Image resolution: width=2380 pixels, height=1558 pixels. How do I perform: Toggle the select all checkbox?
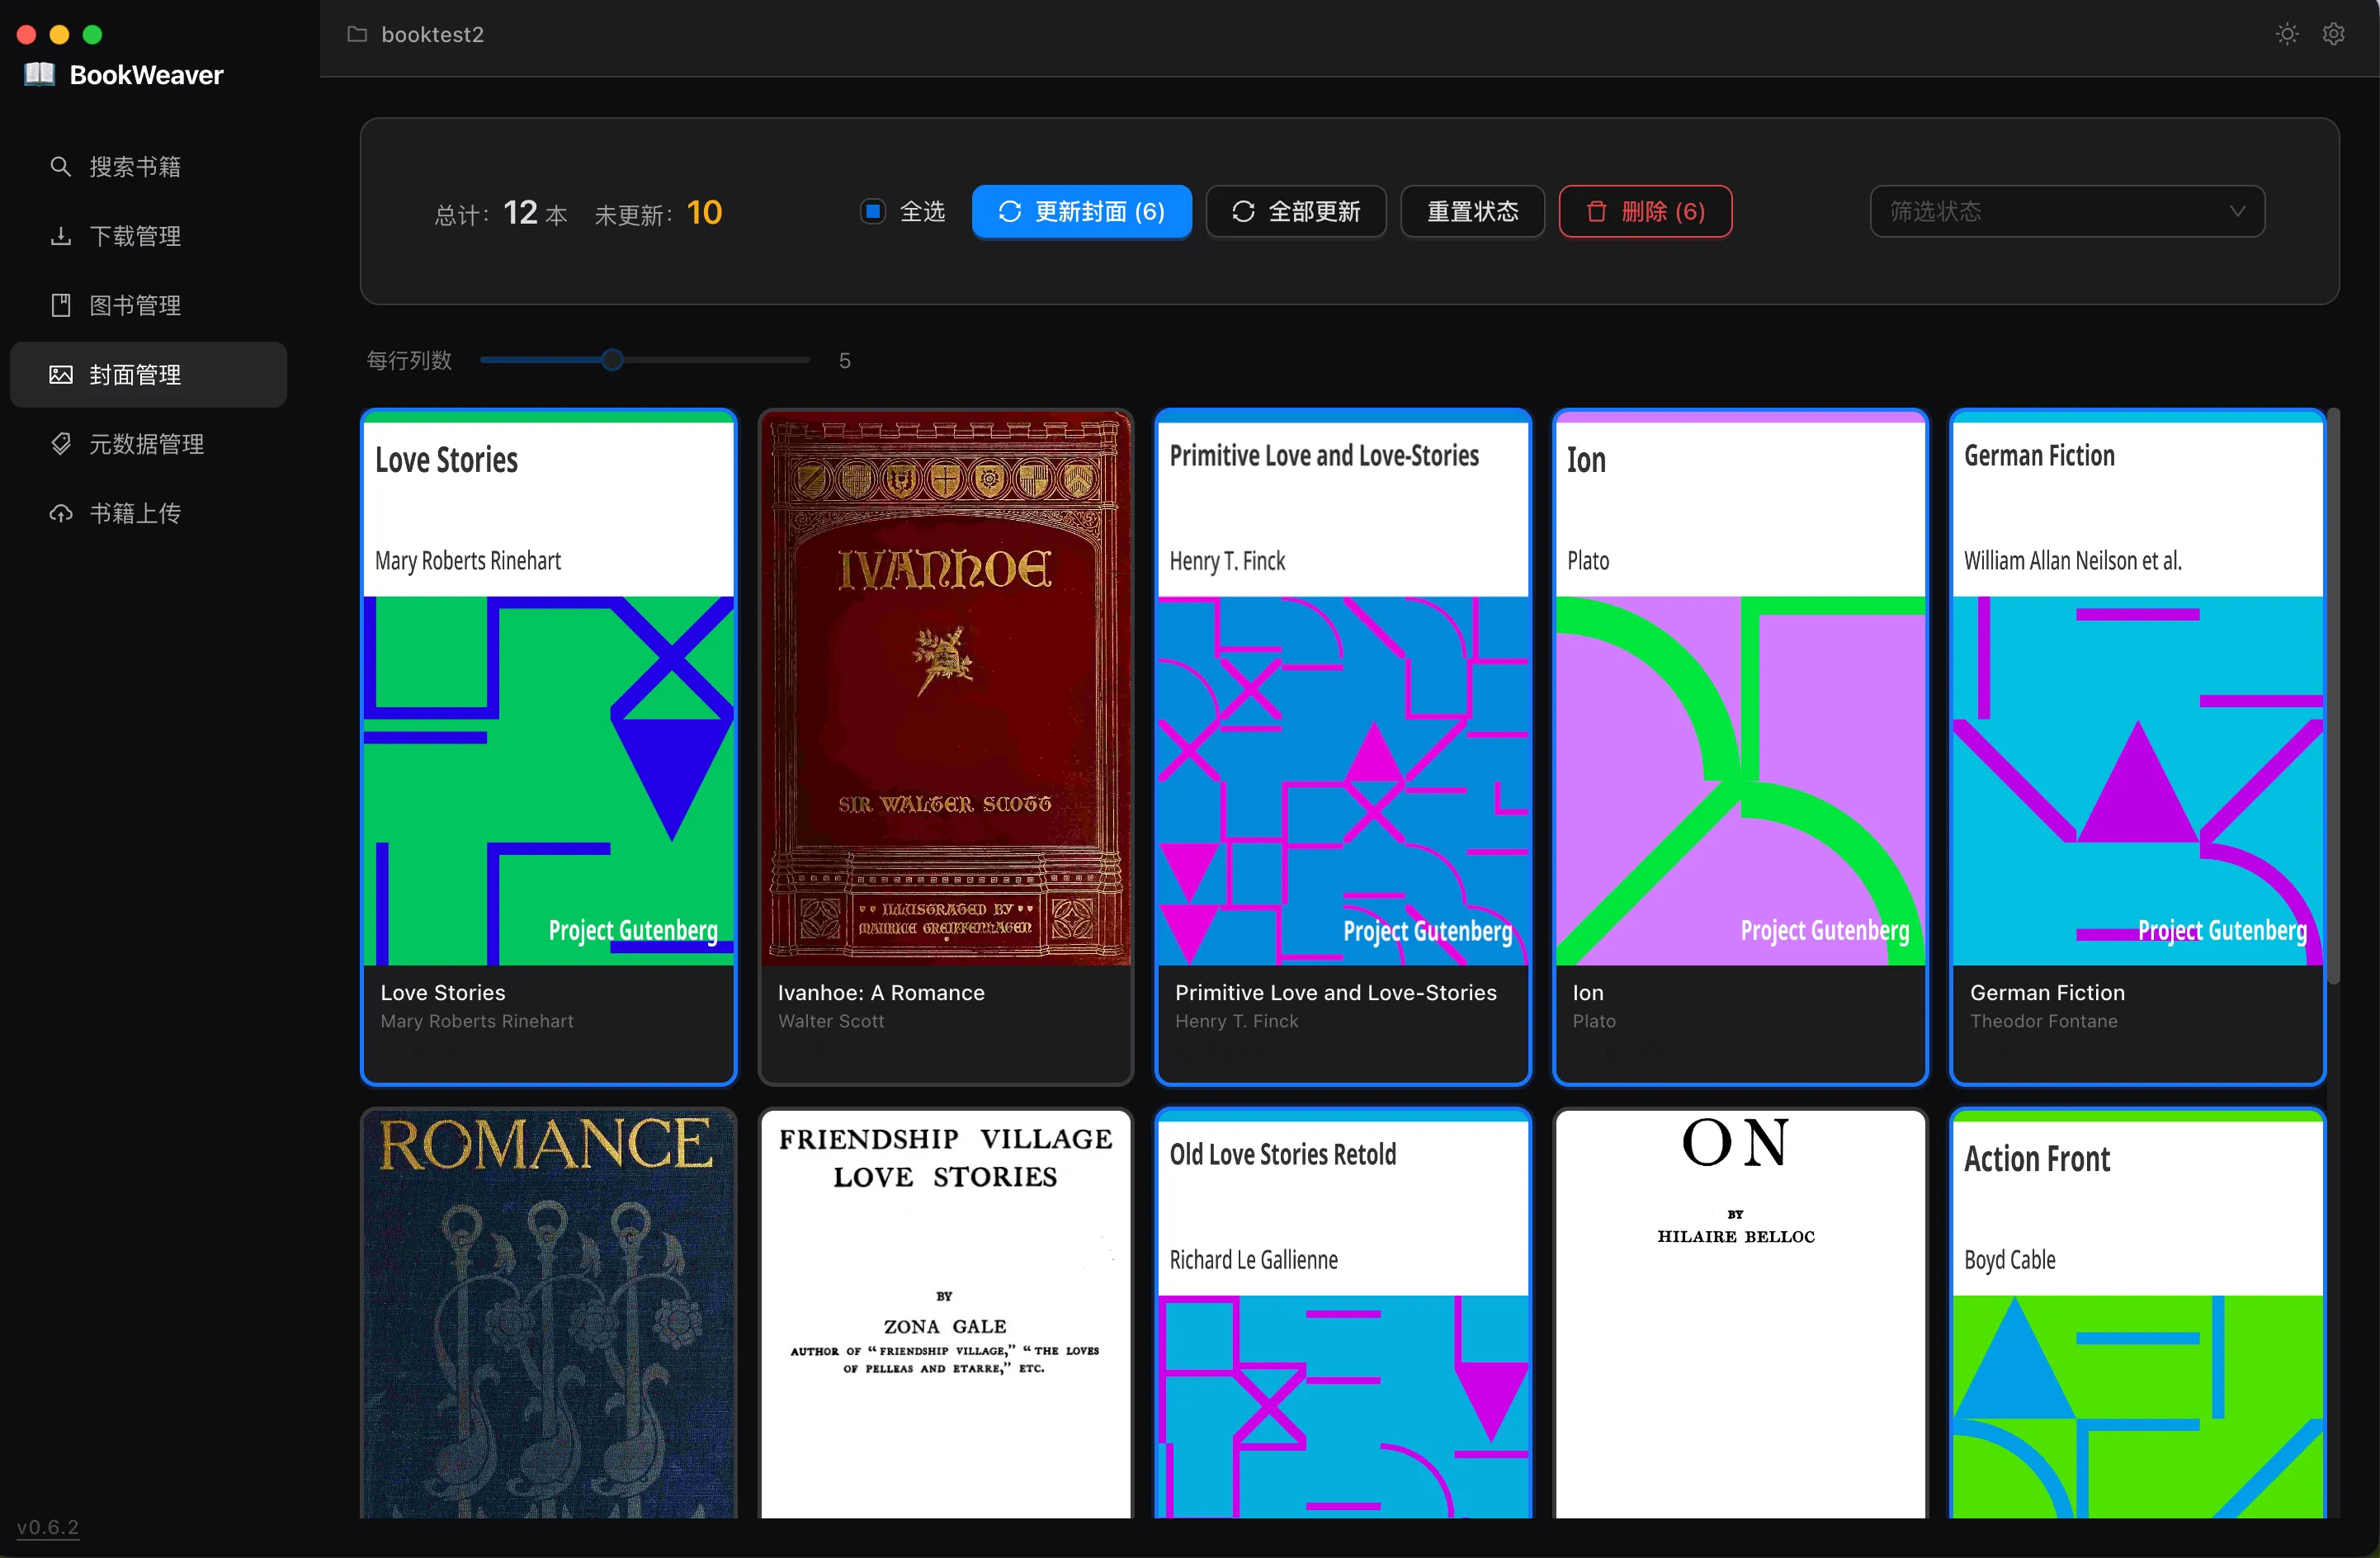872,211
